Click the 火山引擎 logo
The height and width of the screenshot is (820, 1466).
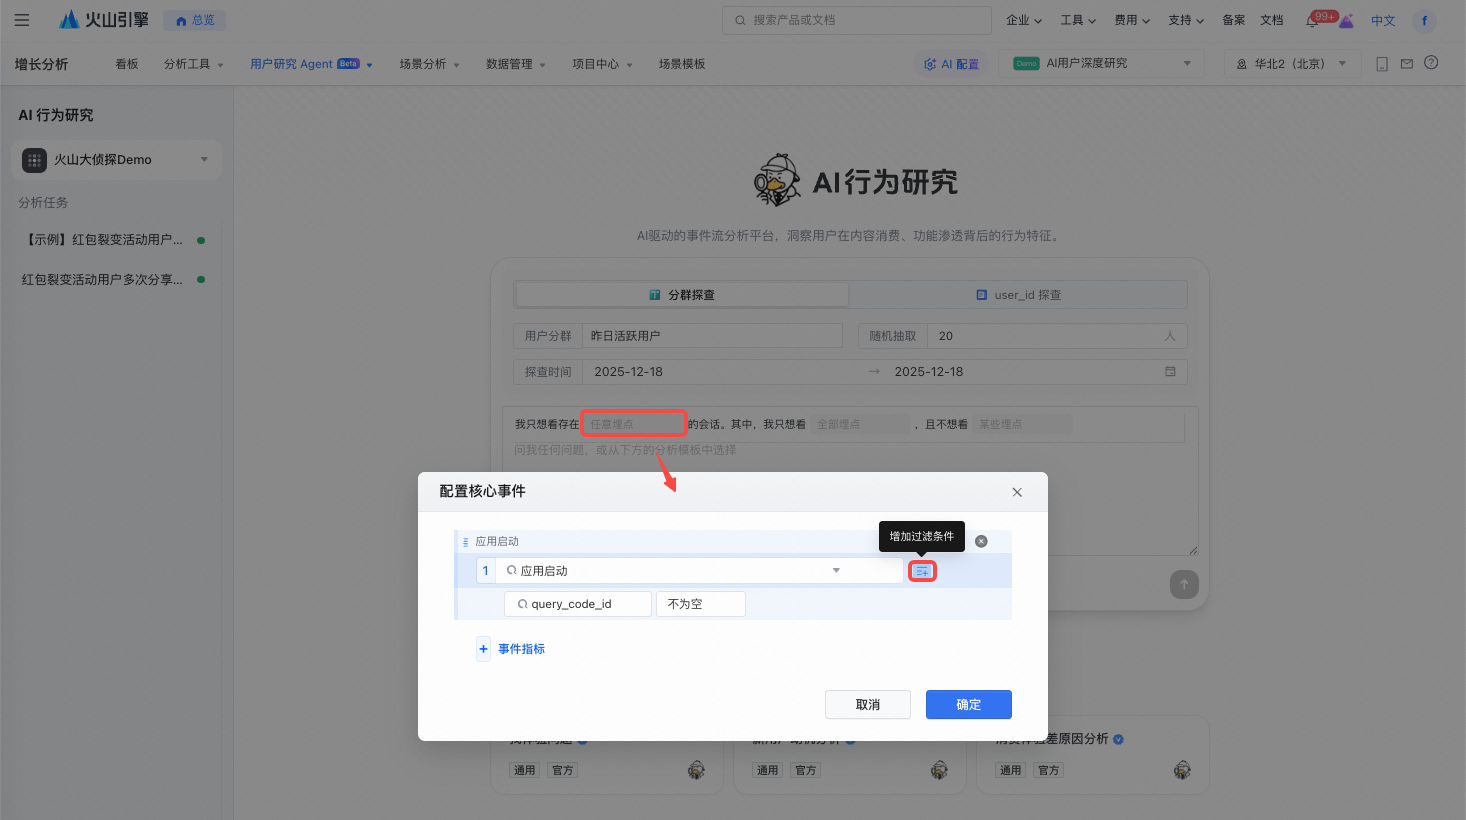pyautogui.click(x=103, y=20)
